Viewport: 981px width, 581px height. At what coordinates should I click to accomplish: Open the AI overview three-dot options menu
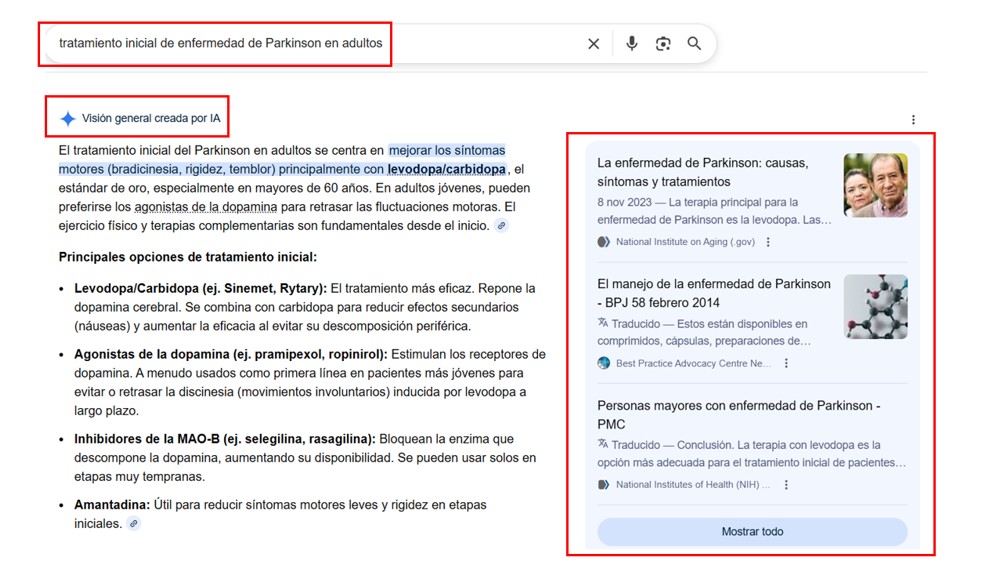click(x=913, y=120)
